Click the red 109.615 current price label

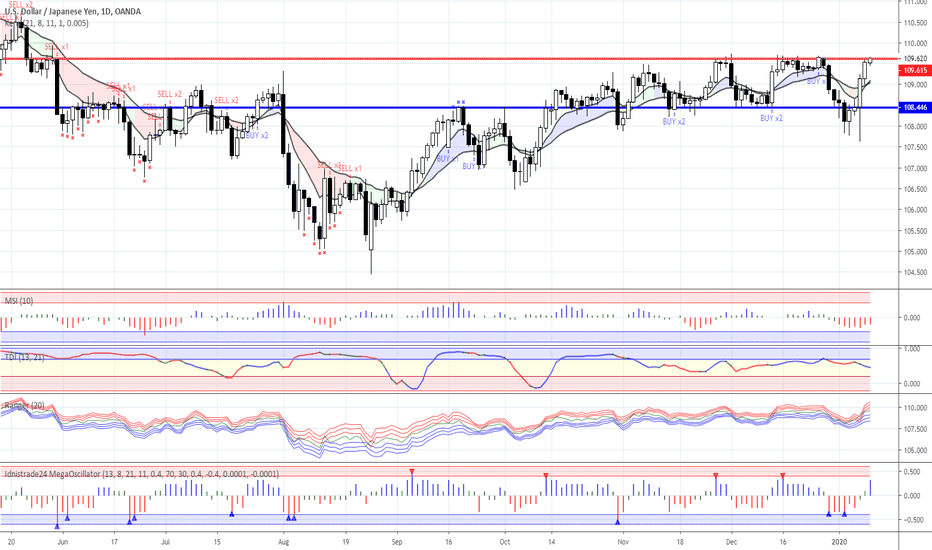914,71
